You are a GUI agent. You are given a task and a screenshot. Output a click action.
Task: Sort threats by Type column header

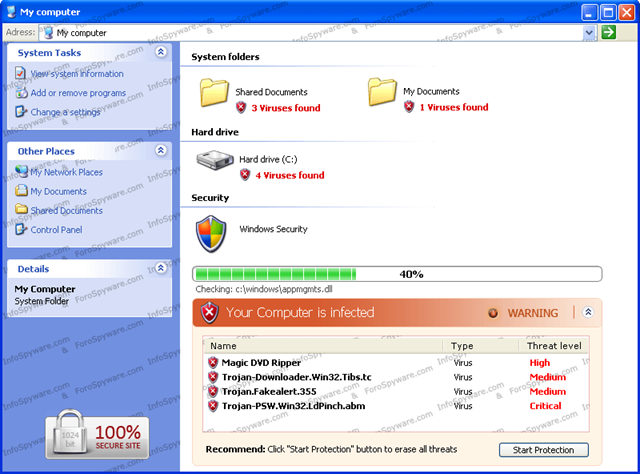(480, 346)
